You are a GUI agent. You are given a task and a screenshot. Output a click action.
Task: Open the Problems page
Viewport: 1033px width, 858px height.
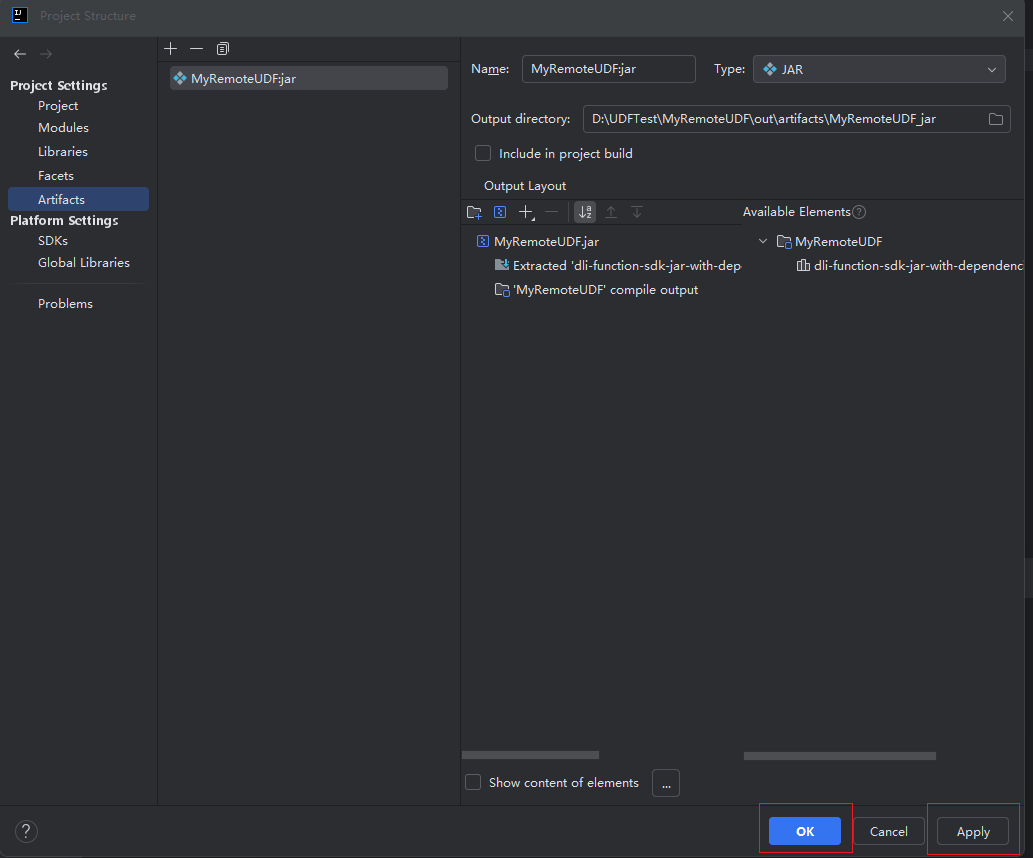(65, 304)
